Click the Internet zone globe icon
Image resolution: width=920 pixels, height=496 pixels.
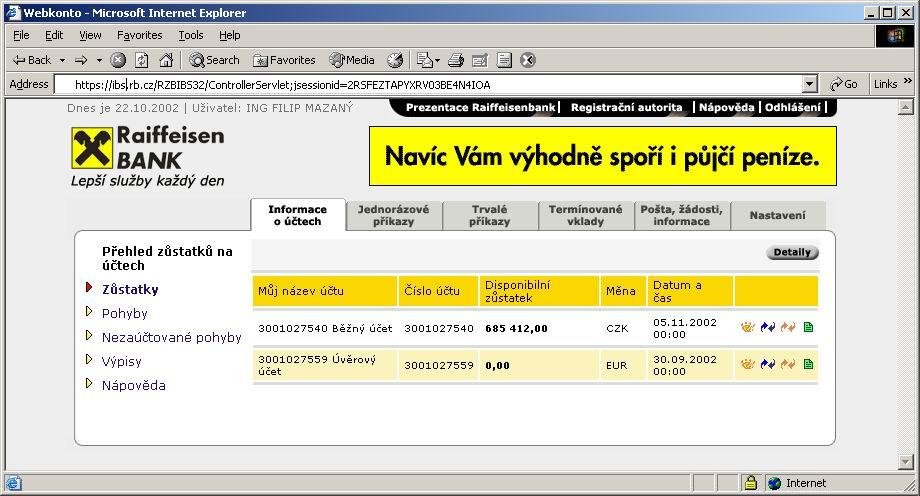[x=774, y=483]
